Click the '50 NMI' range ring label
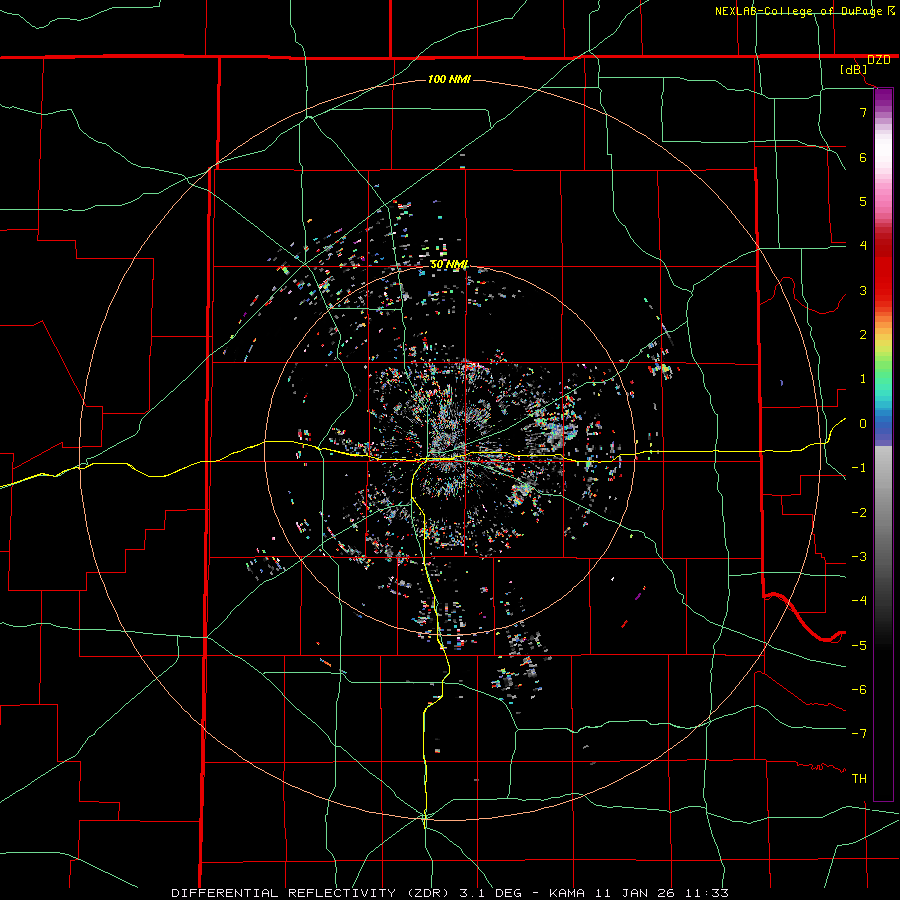The width and height of the screenshot is (900, 900). click(x=449, y=265)
